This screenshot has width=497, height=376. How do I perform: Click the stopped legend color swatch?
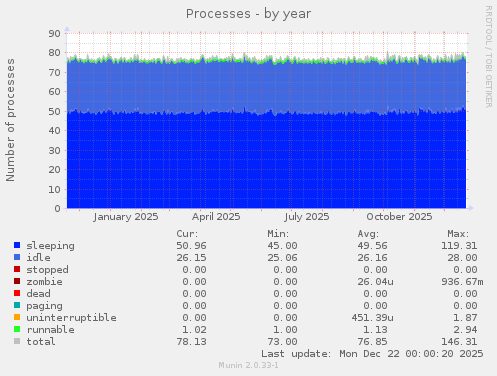coord(17,269)
